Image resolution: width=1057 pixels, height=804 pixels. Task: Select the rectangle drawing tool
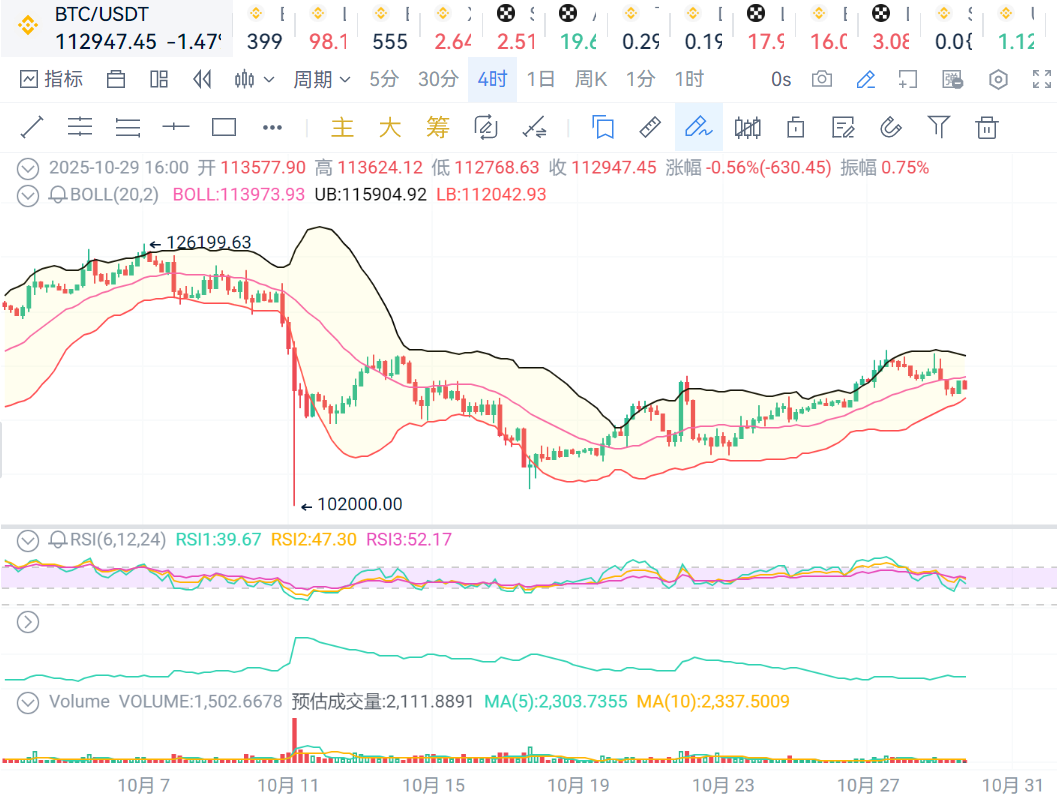(224, 127)
